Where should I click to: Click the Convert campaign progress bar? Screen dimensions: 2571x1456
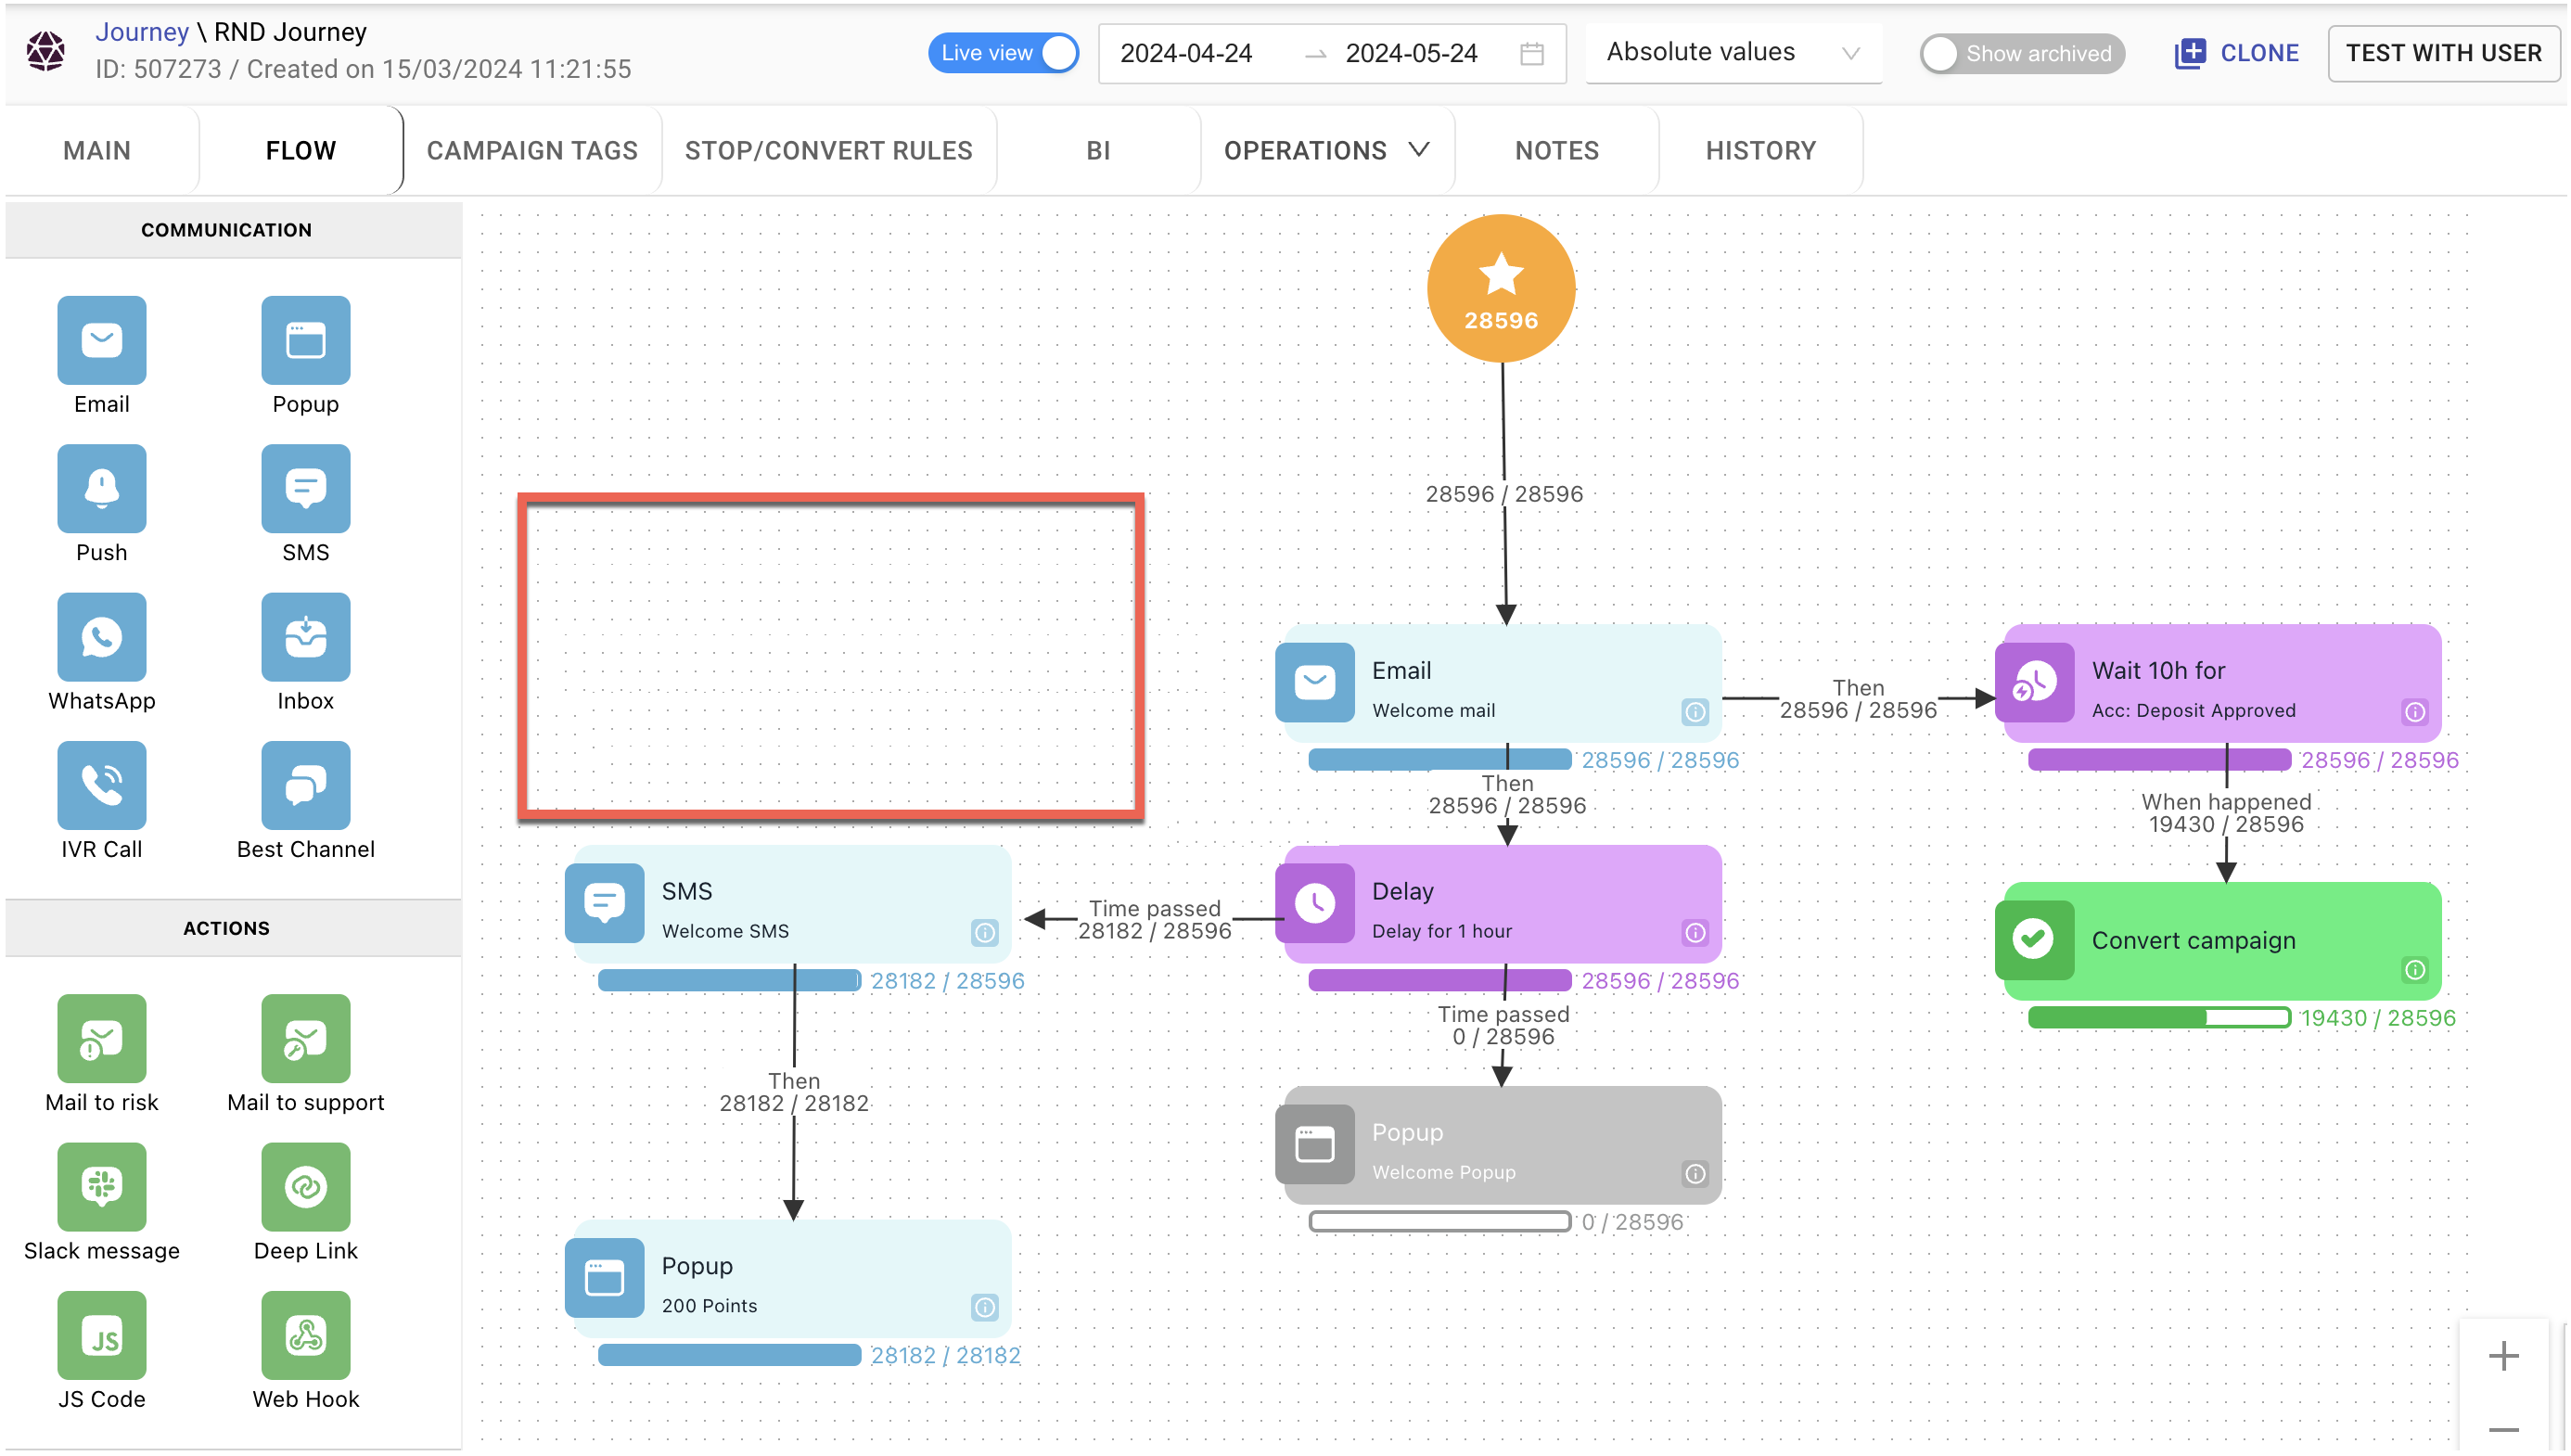pyautogui.click(x=2158, y=1018)
